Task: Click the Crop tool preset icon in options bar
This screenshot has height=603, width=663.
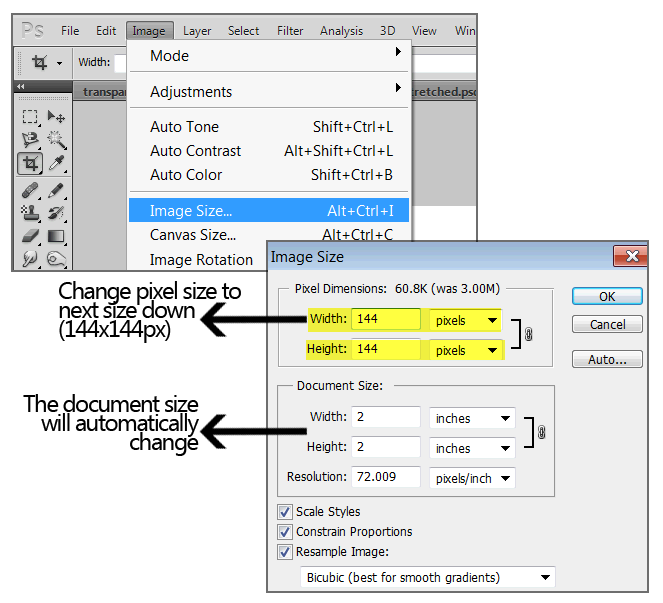Action: point(40,63)
